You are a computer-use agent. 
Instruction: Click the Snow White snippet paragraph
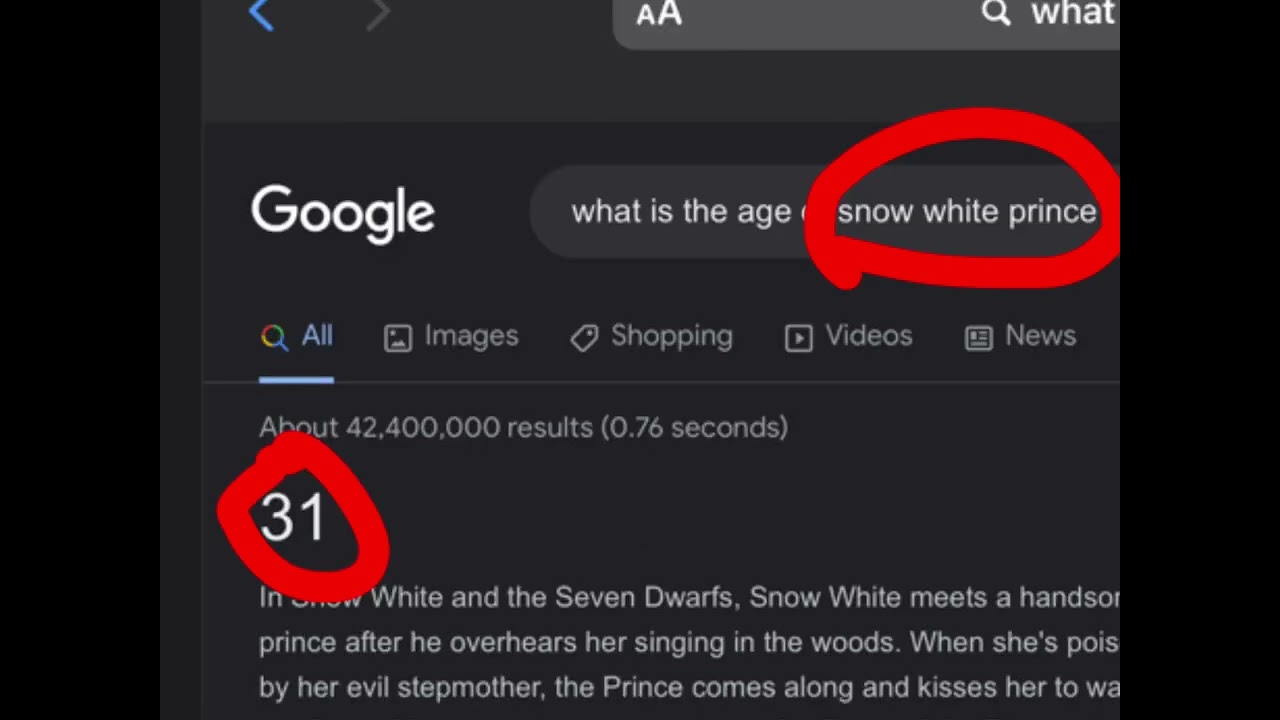(x=688, y=642)
